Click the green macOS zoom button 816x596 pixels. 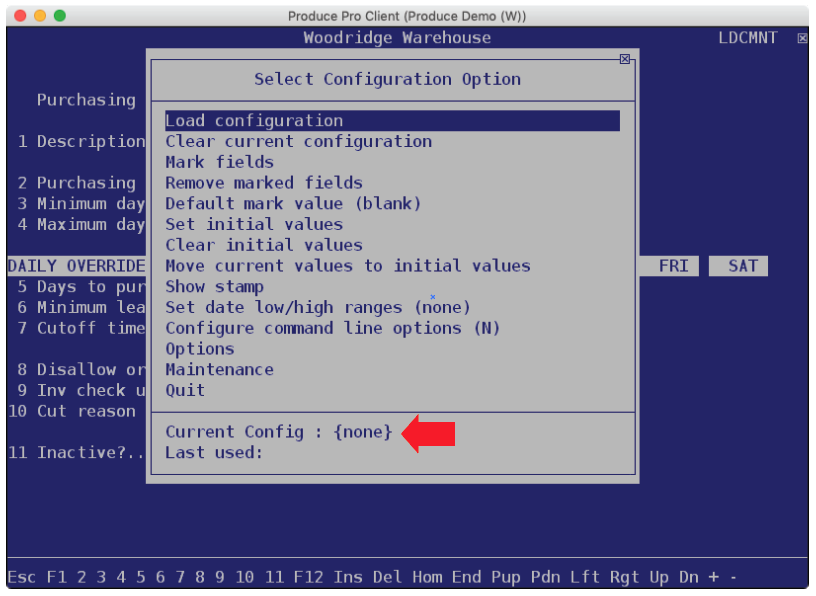click(60, 16)
